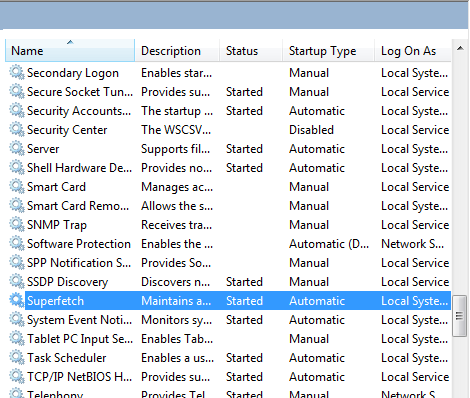
Task: Click the Secondary Logon gear icon
Action: click(x=17, y=73)
